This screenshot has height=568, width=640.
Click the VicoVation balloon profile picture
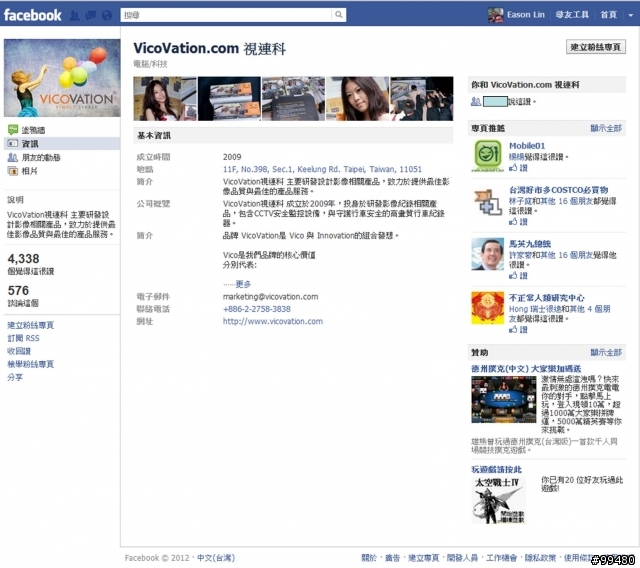coord(62,78)
